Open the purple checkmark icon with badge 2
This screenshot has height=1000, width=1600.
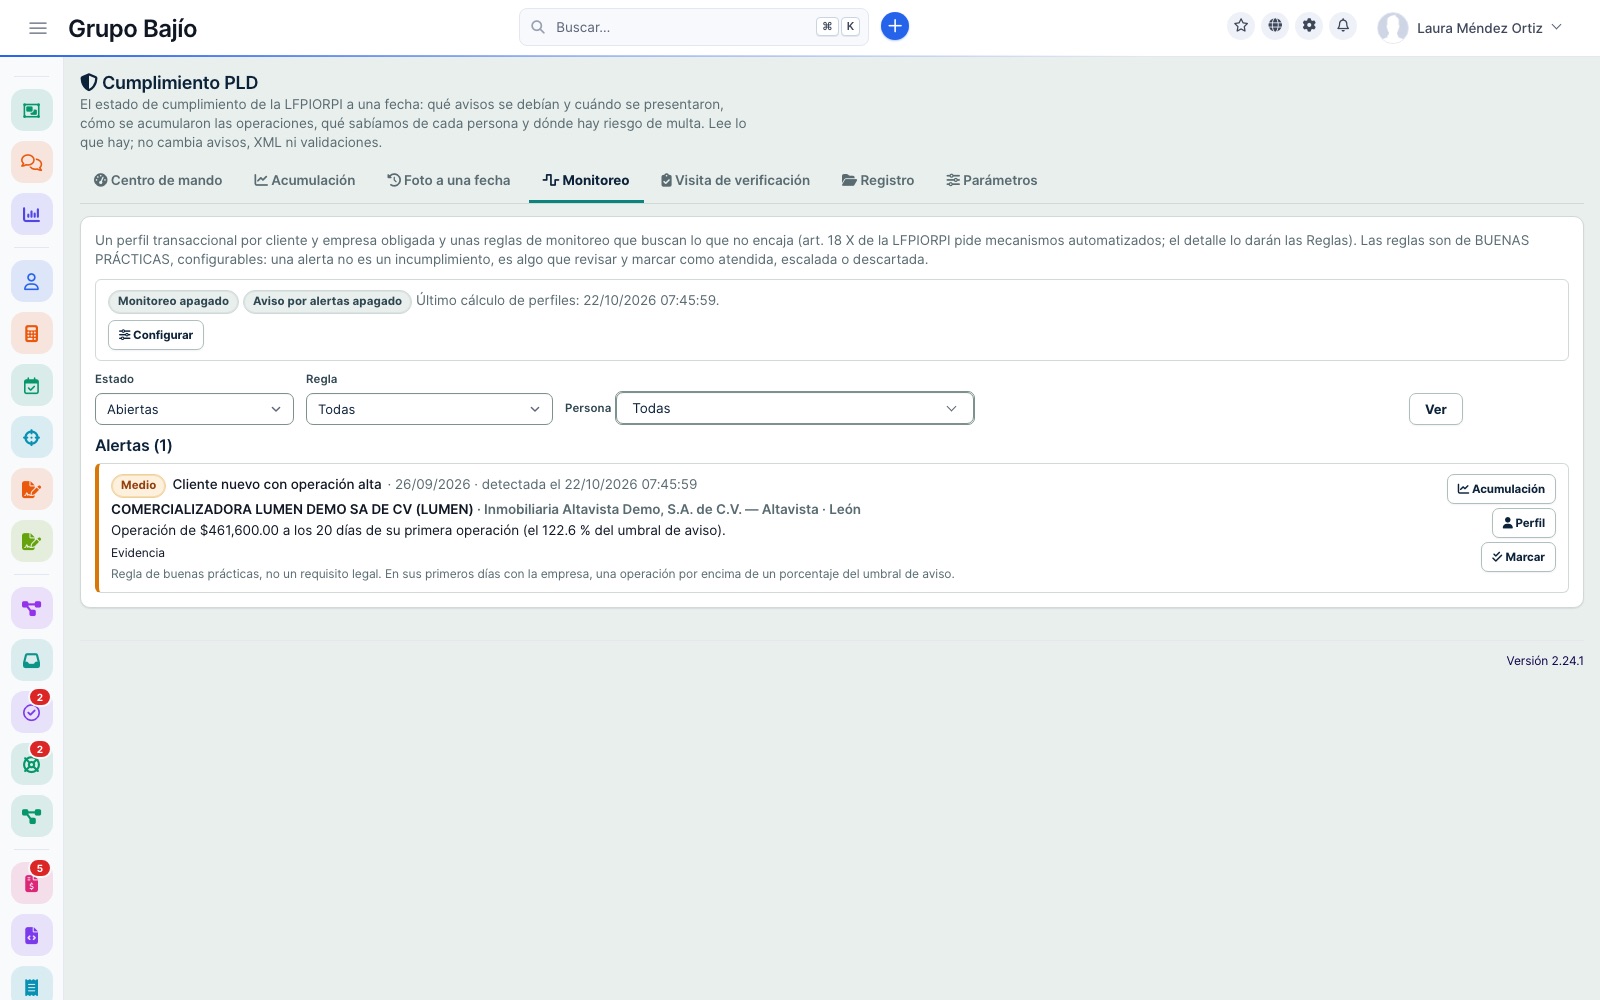click(32, 712)
